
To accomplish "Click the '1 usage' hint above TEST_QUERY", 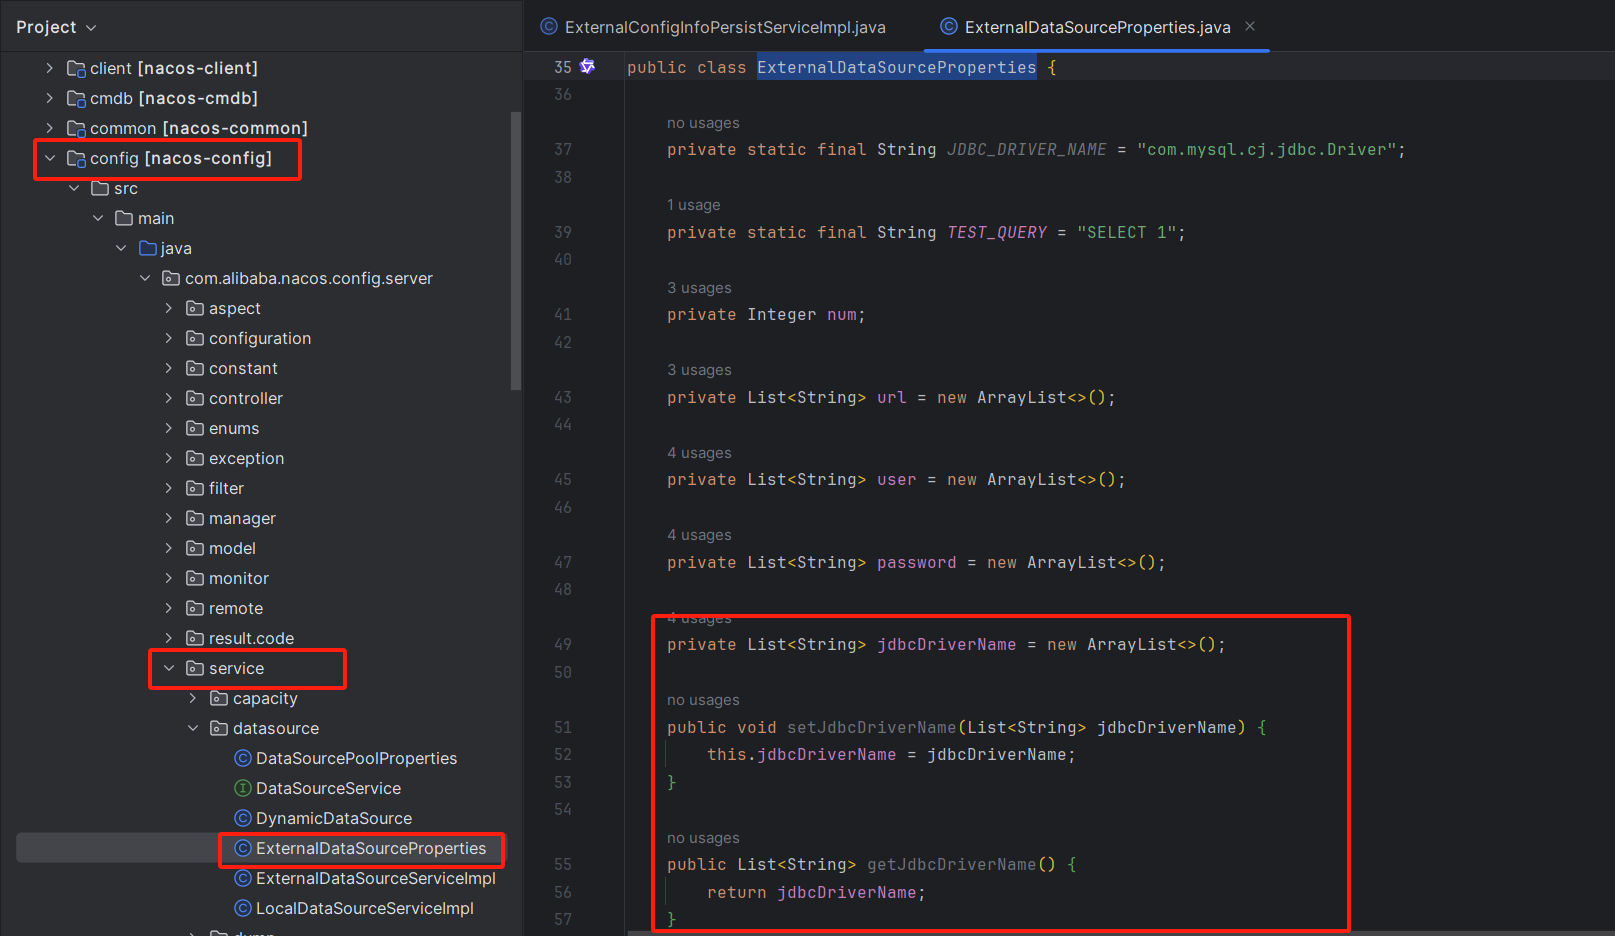I will (693, 205).
